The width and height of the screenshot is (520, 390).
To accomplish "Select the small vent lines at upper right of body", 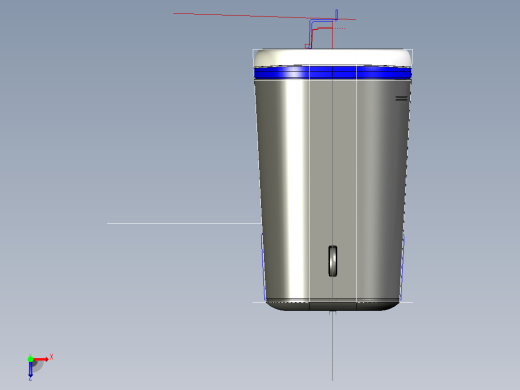I will pos(401,98).
